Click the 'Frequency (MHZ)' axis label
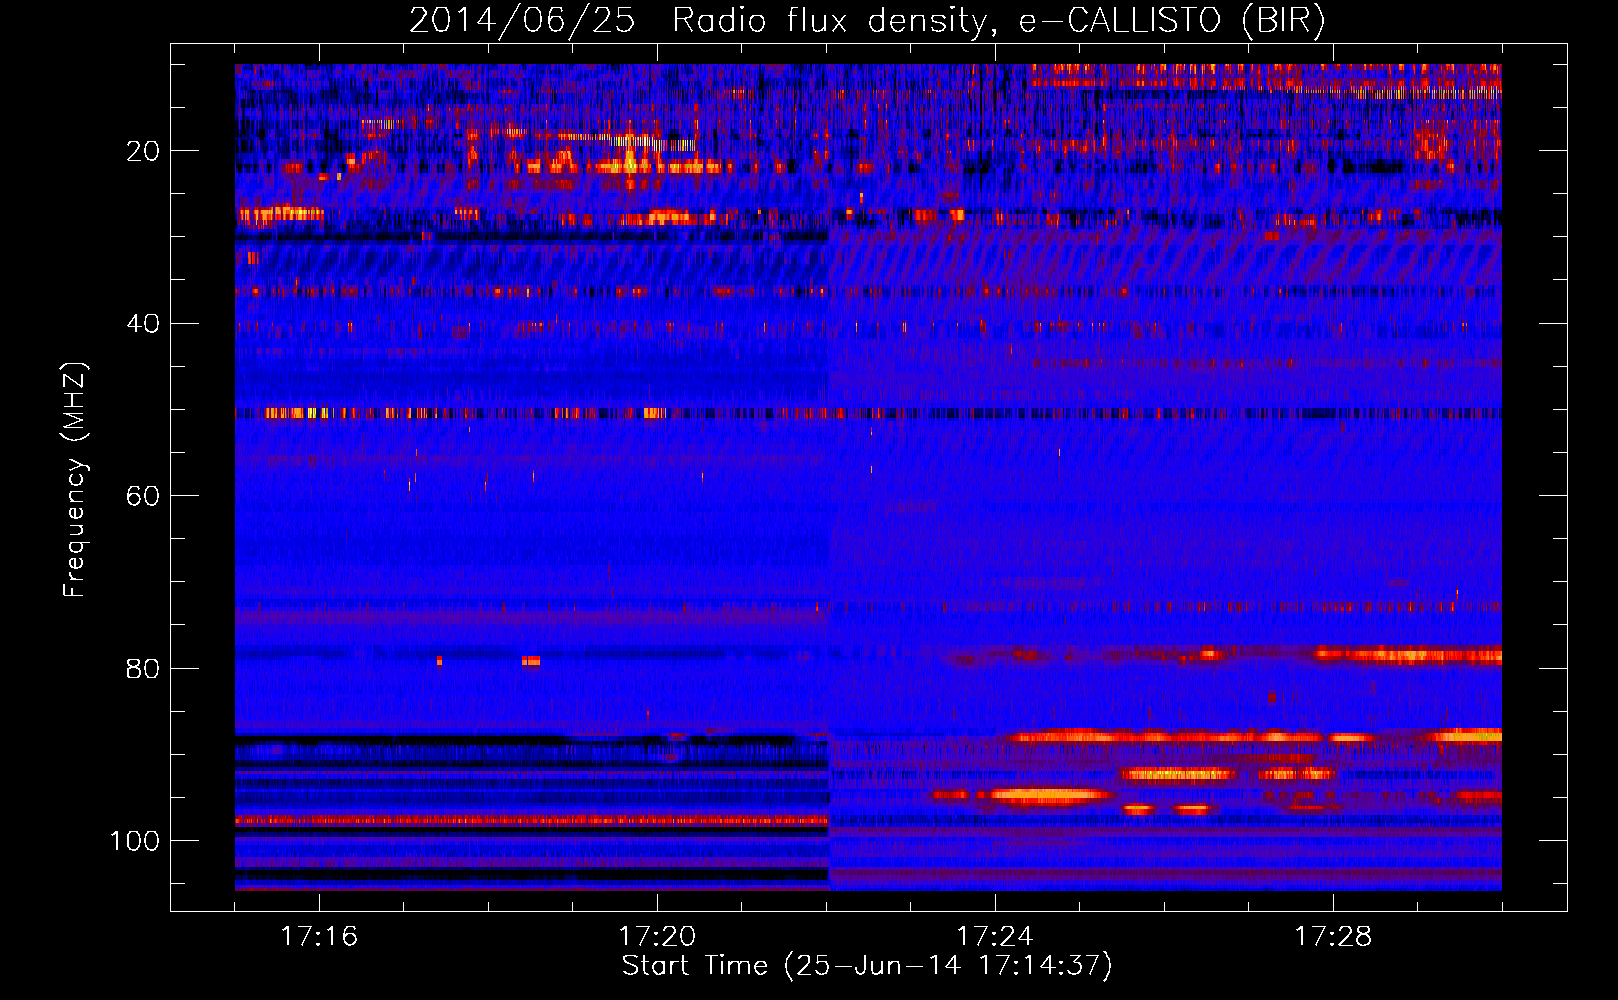The image size is (1618, 1000). pyautogui.click(x=75, y=479)
